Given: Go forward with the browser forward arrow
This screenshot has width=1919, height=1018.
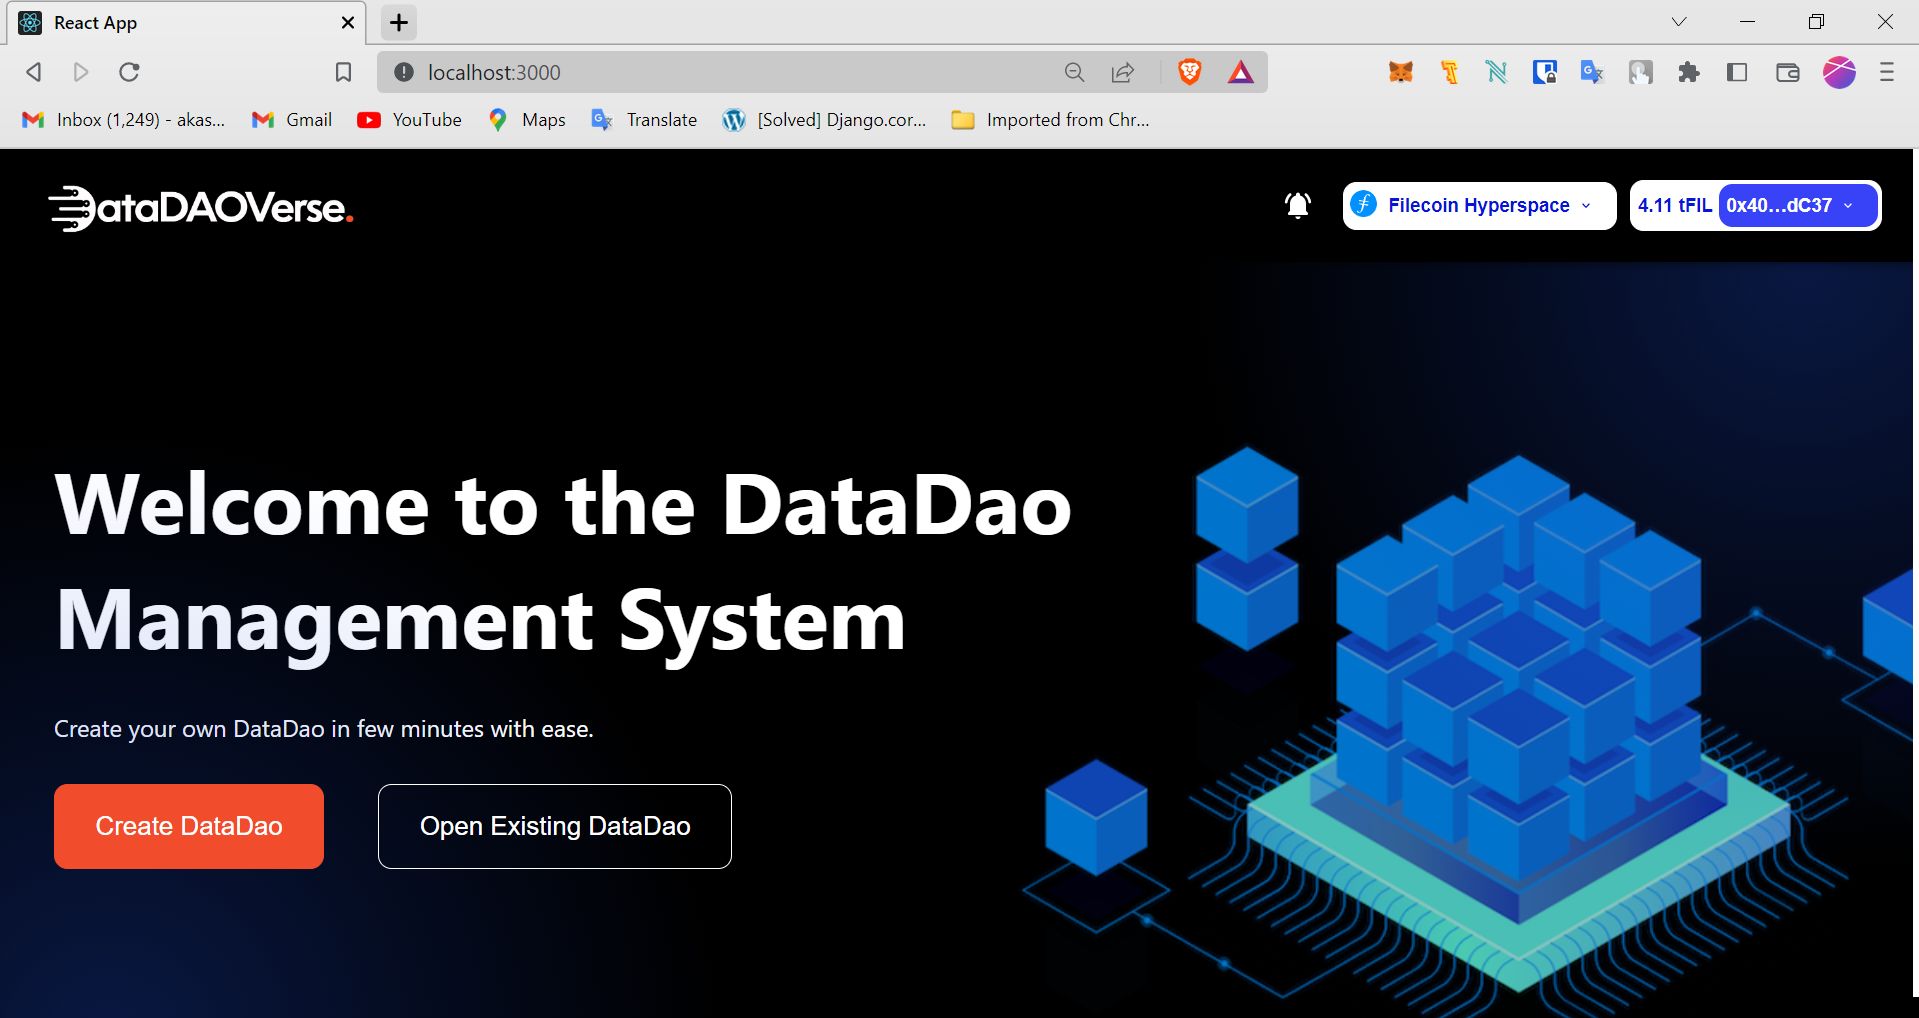Looking at the screenshot, I should coord(81,72).
